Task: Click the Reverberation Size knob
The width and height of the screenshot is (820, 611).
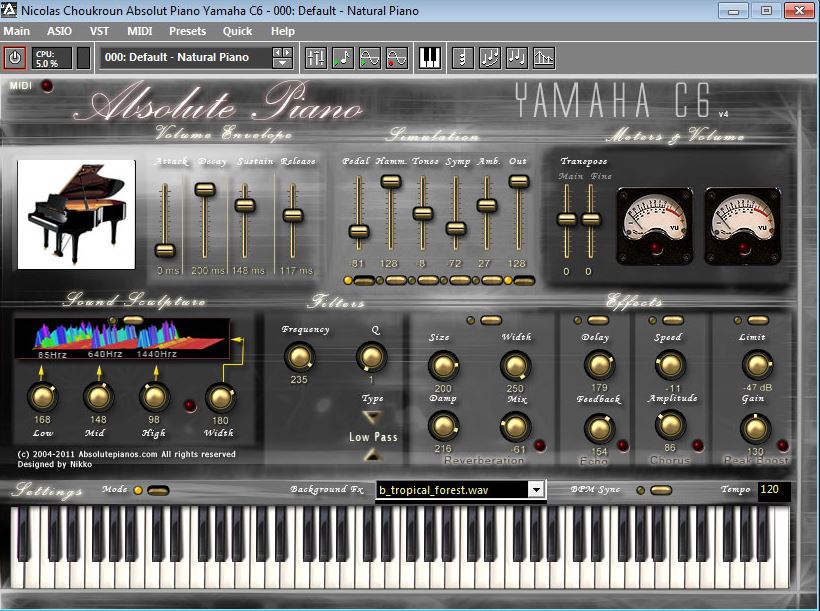Action: pos(443,366)
